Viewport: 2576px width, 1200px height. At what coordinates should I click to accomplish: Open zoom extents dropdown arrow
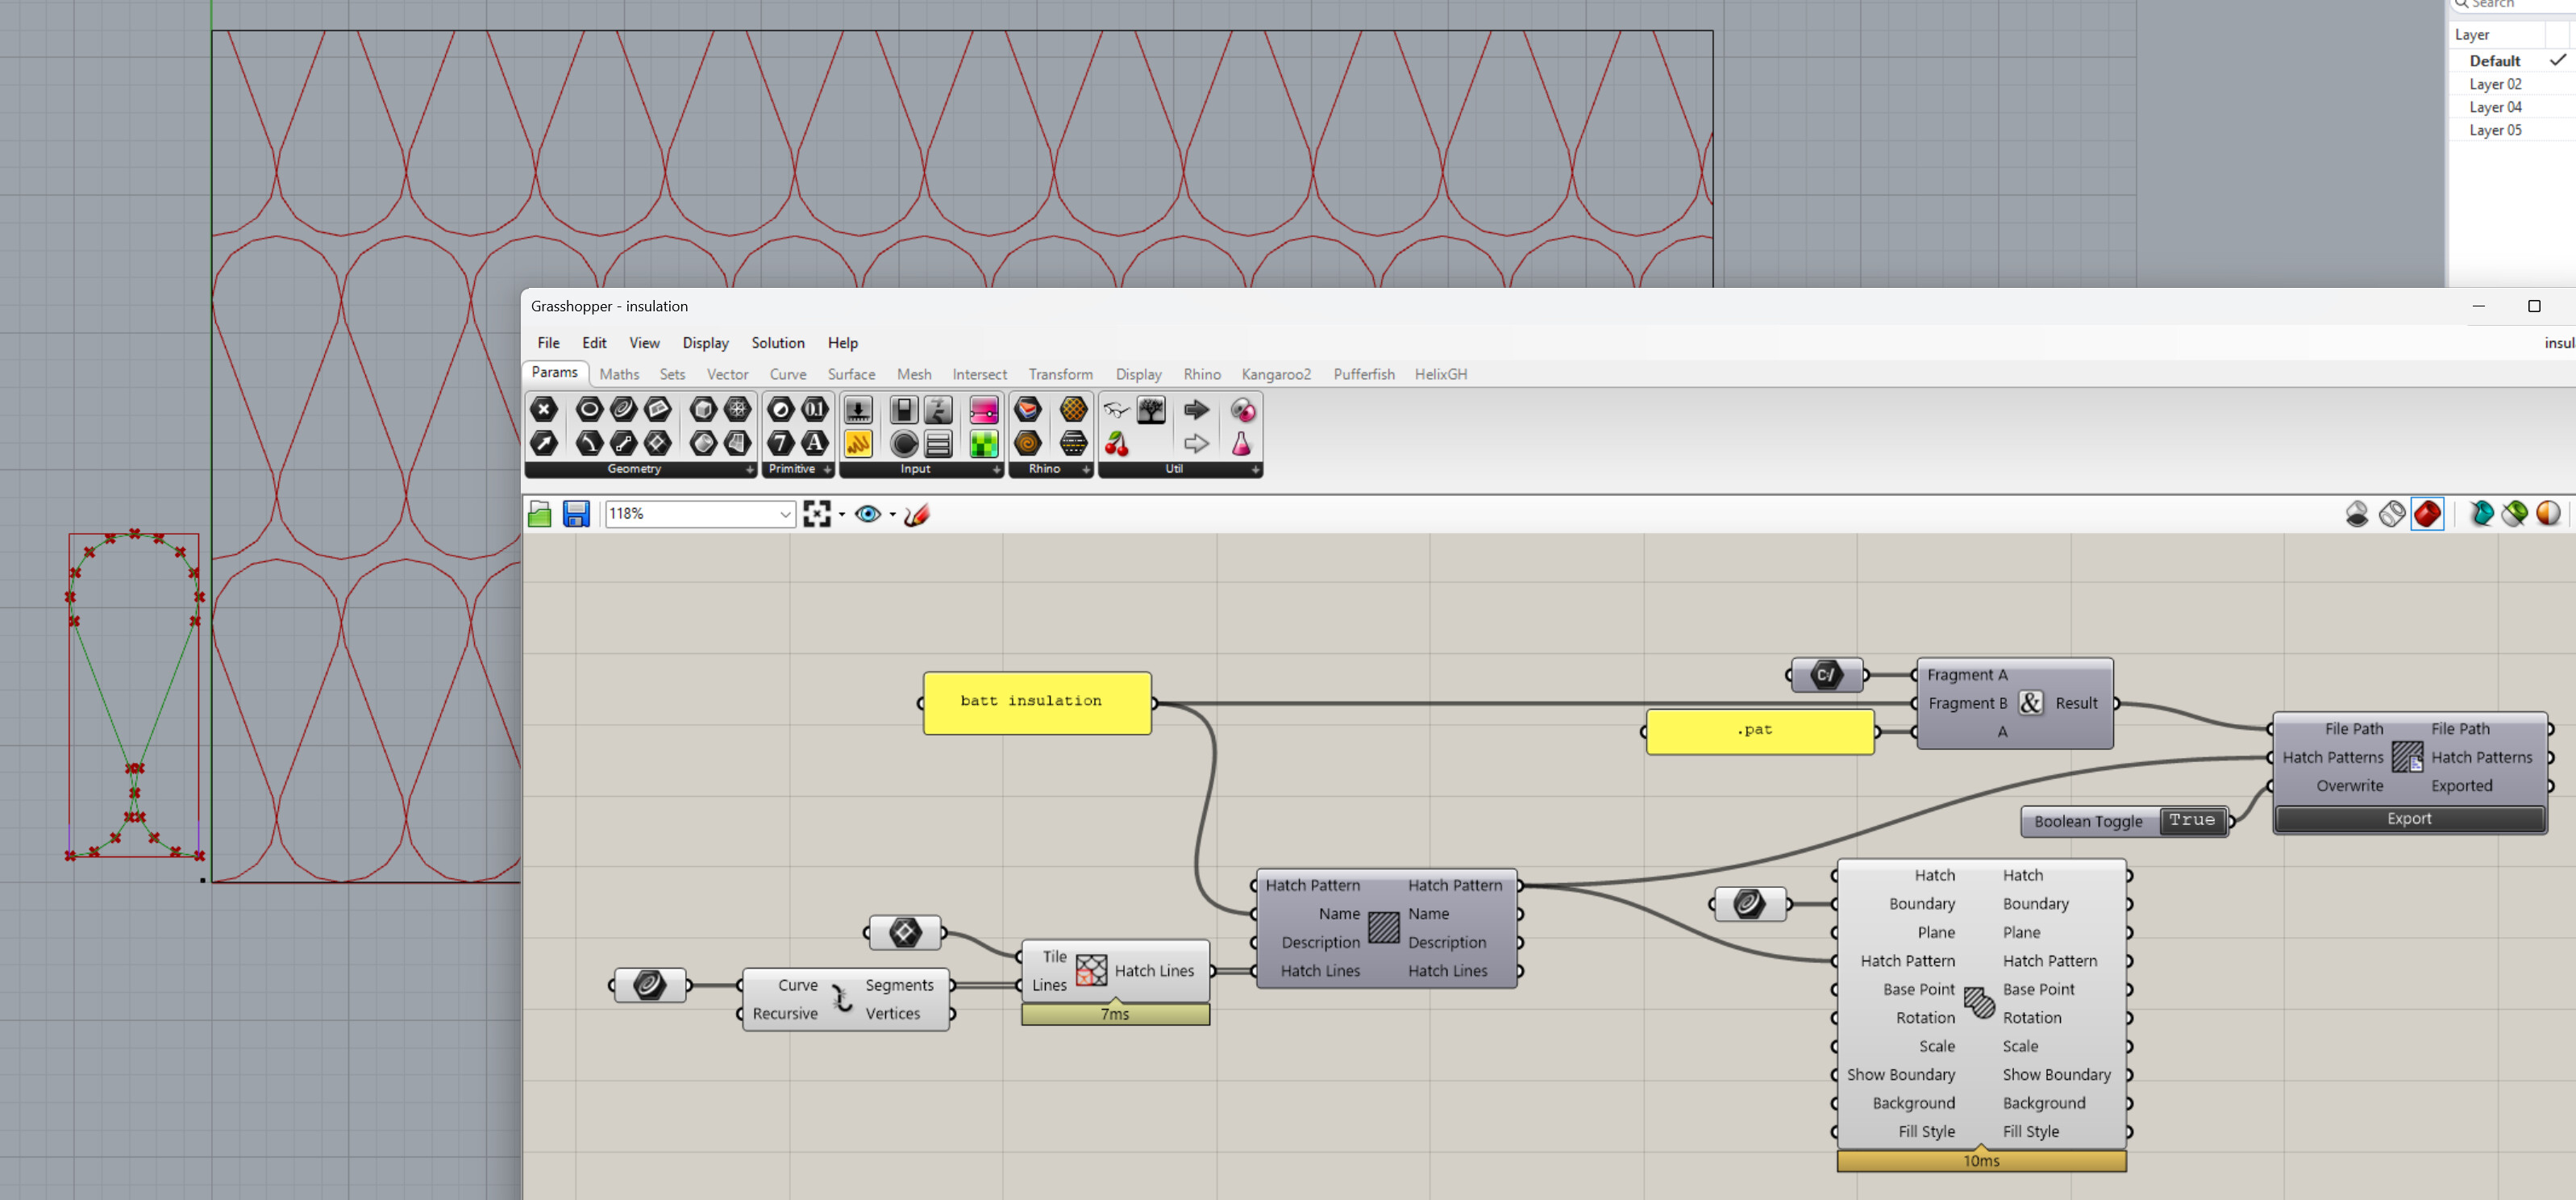point(842,515)
